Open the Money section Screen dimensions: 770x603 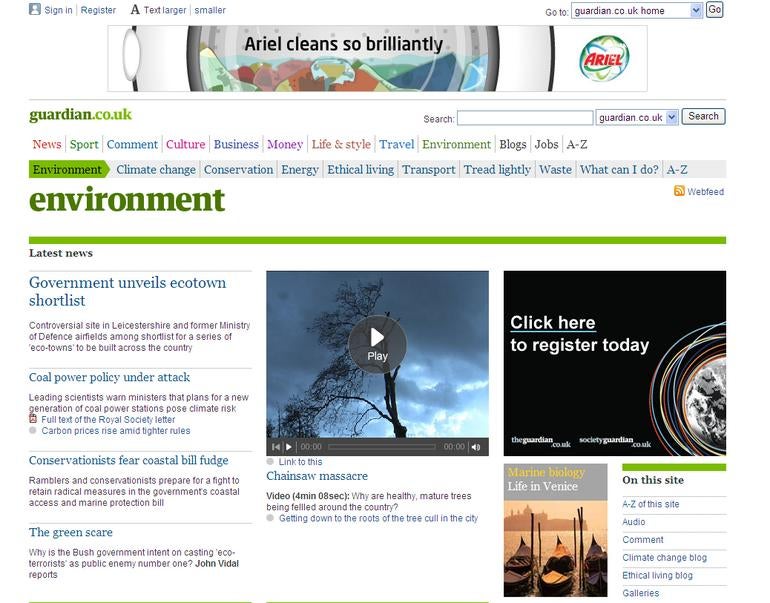(285, 144)
